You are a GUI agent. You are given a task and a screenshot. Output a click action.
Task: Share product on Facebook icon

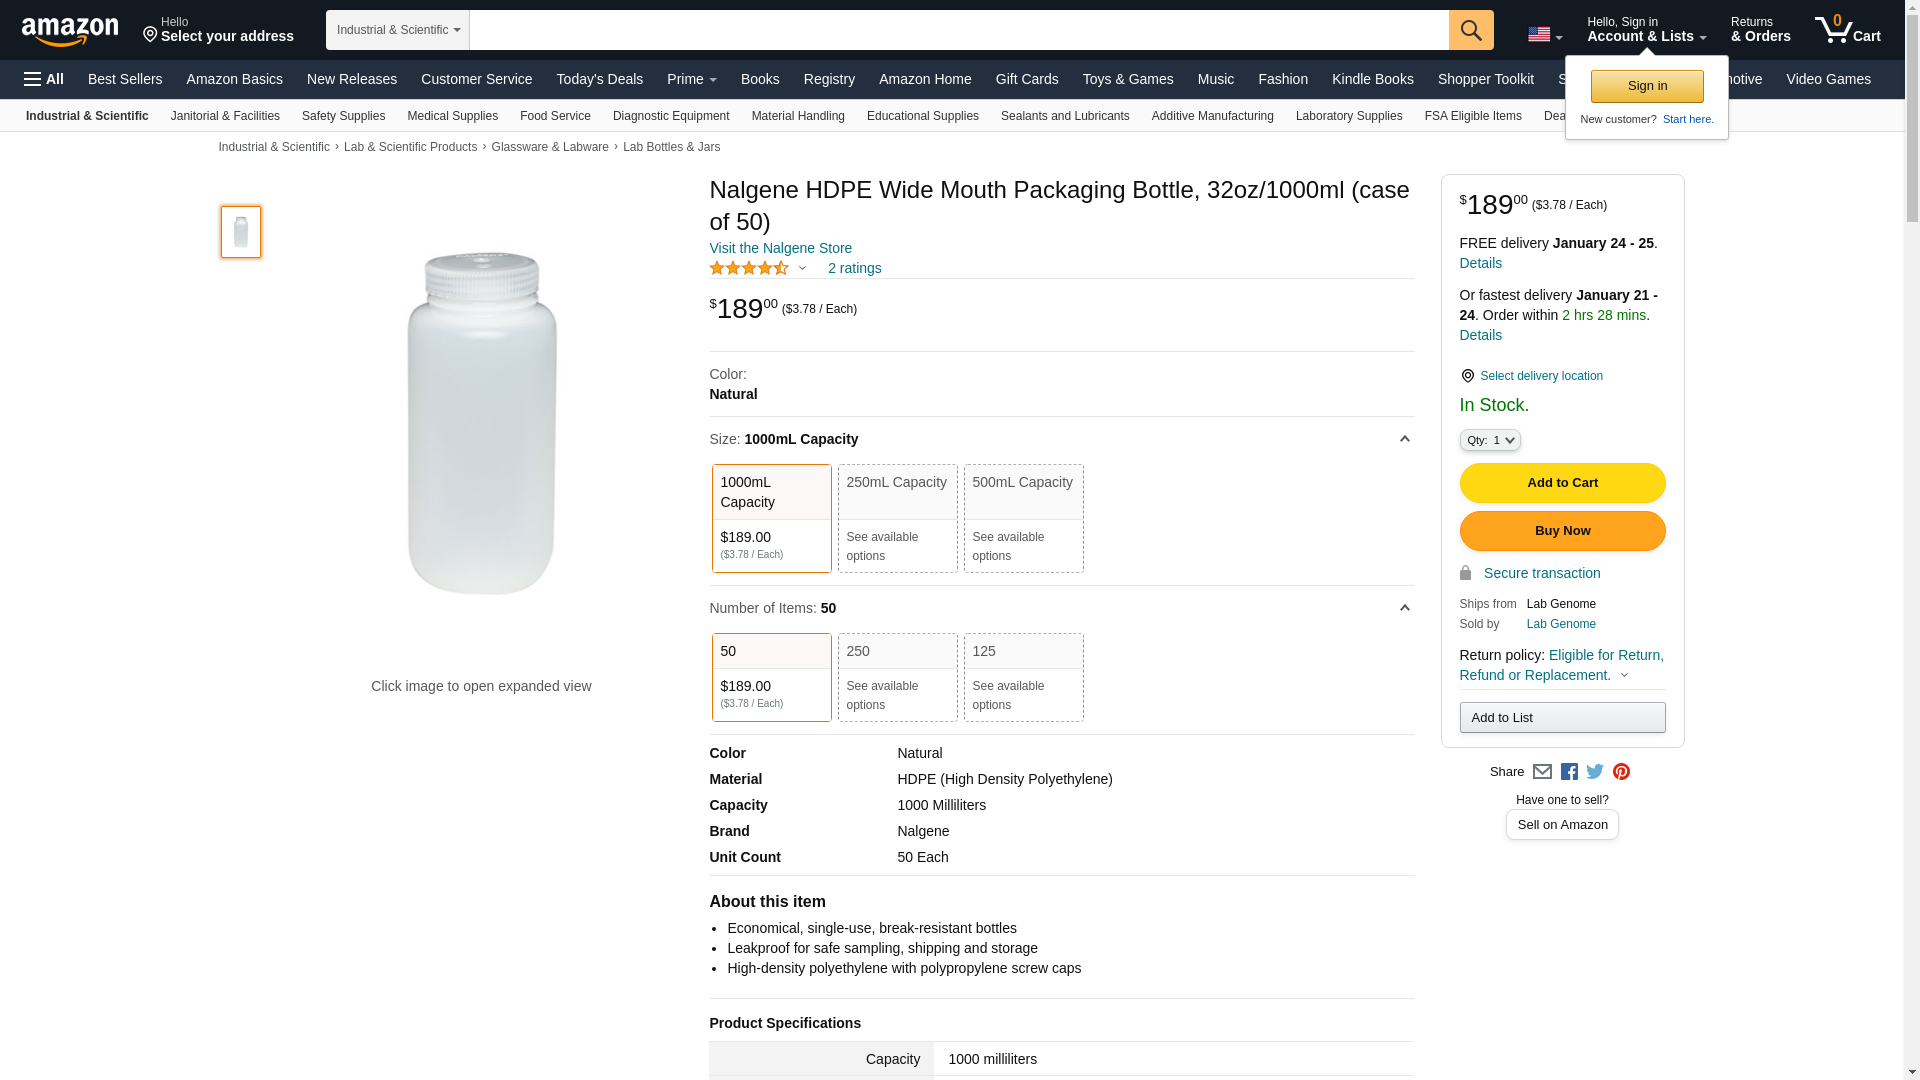(1569, 772)
